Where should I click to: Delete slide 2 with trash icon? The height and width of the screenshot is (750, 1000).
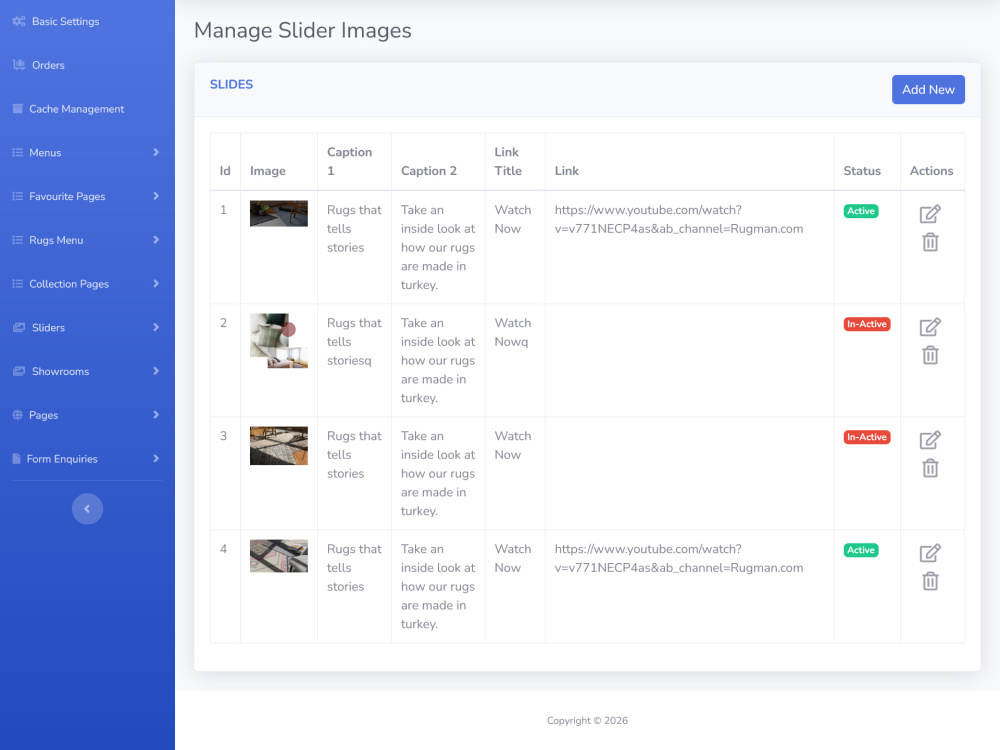pyautogui.click(x=930, y=355)
